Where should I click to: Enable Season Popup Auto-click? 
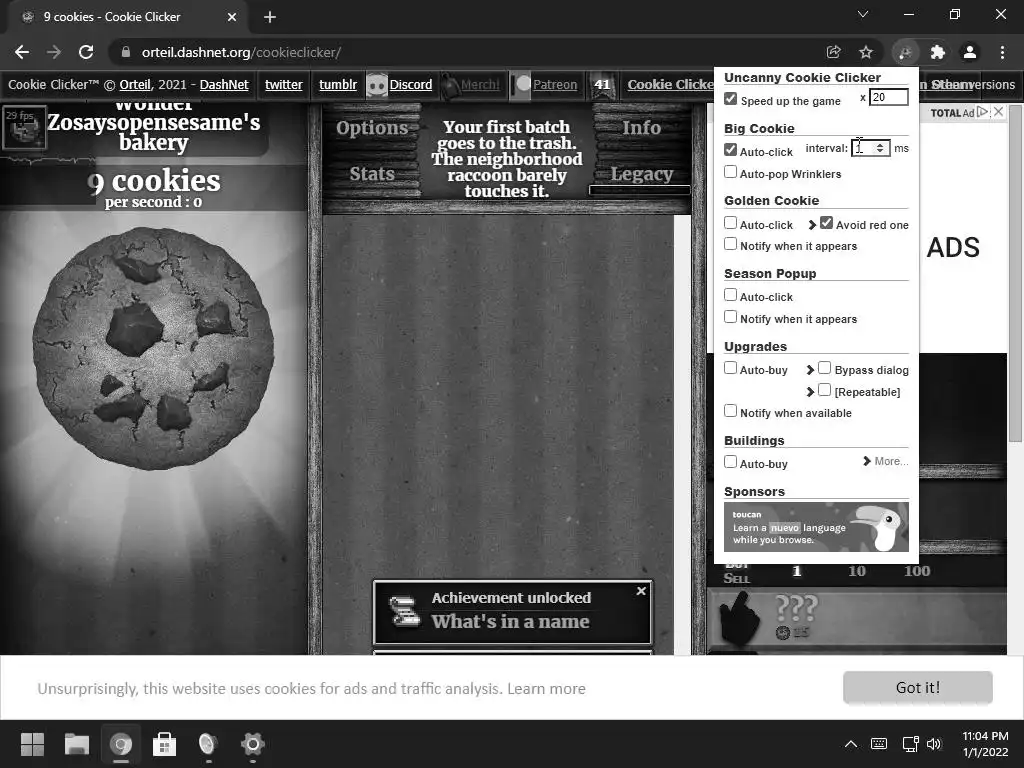[731, 295]
